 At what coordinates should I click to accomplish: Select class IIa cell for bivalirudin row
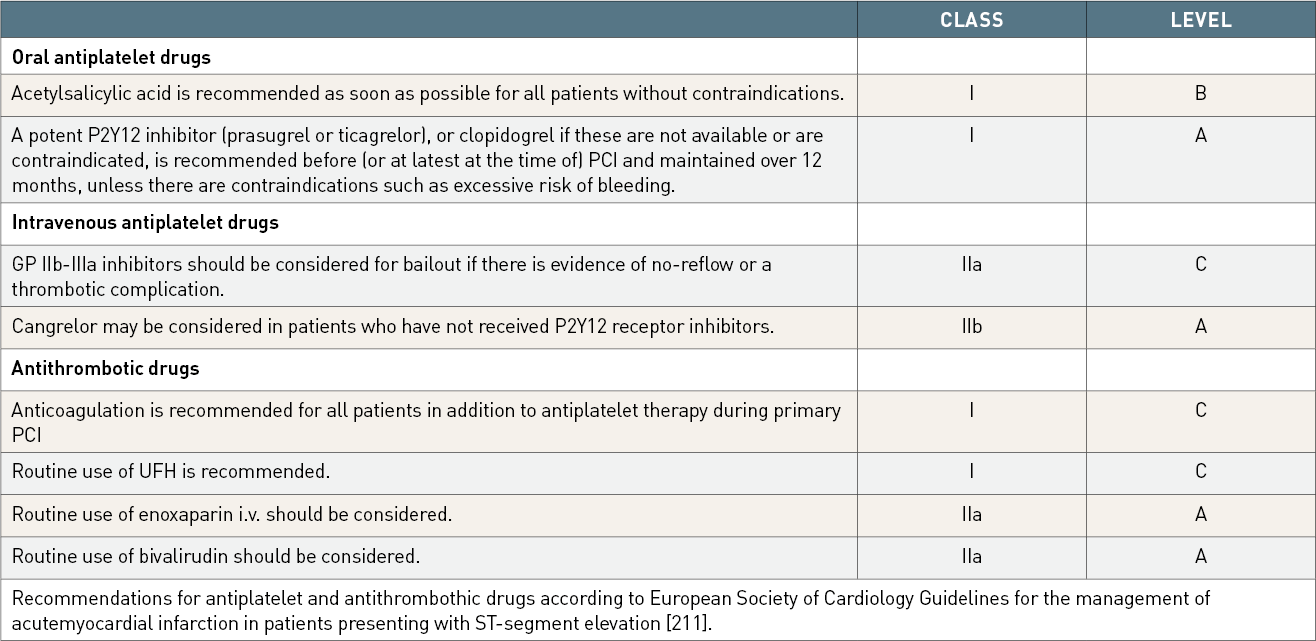[x=971, y=556]
